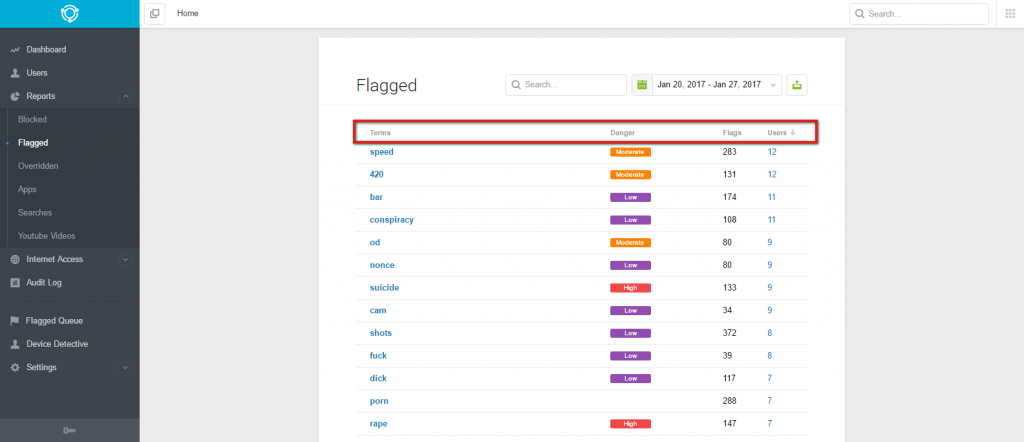
Task: Click the Low badge on 'bar' row
Action: [630, 197]
